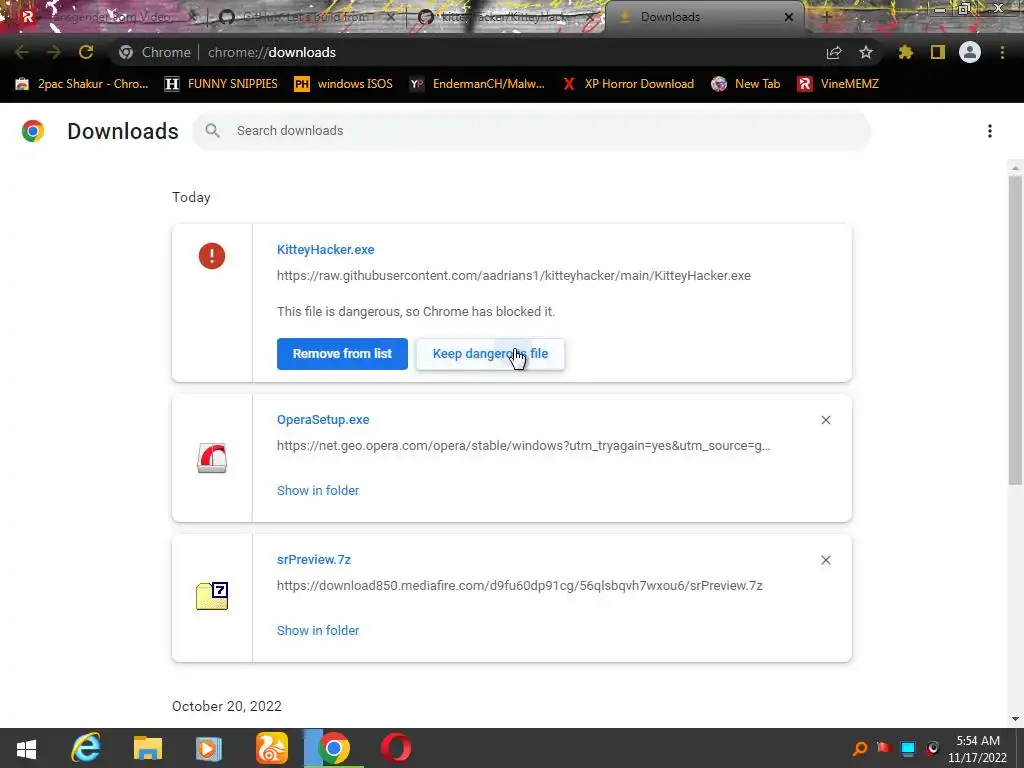The width and height of the screenshot is (1024, 768).
Task: Open a new tab with plus button
Action: click(826, 17)
